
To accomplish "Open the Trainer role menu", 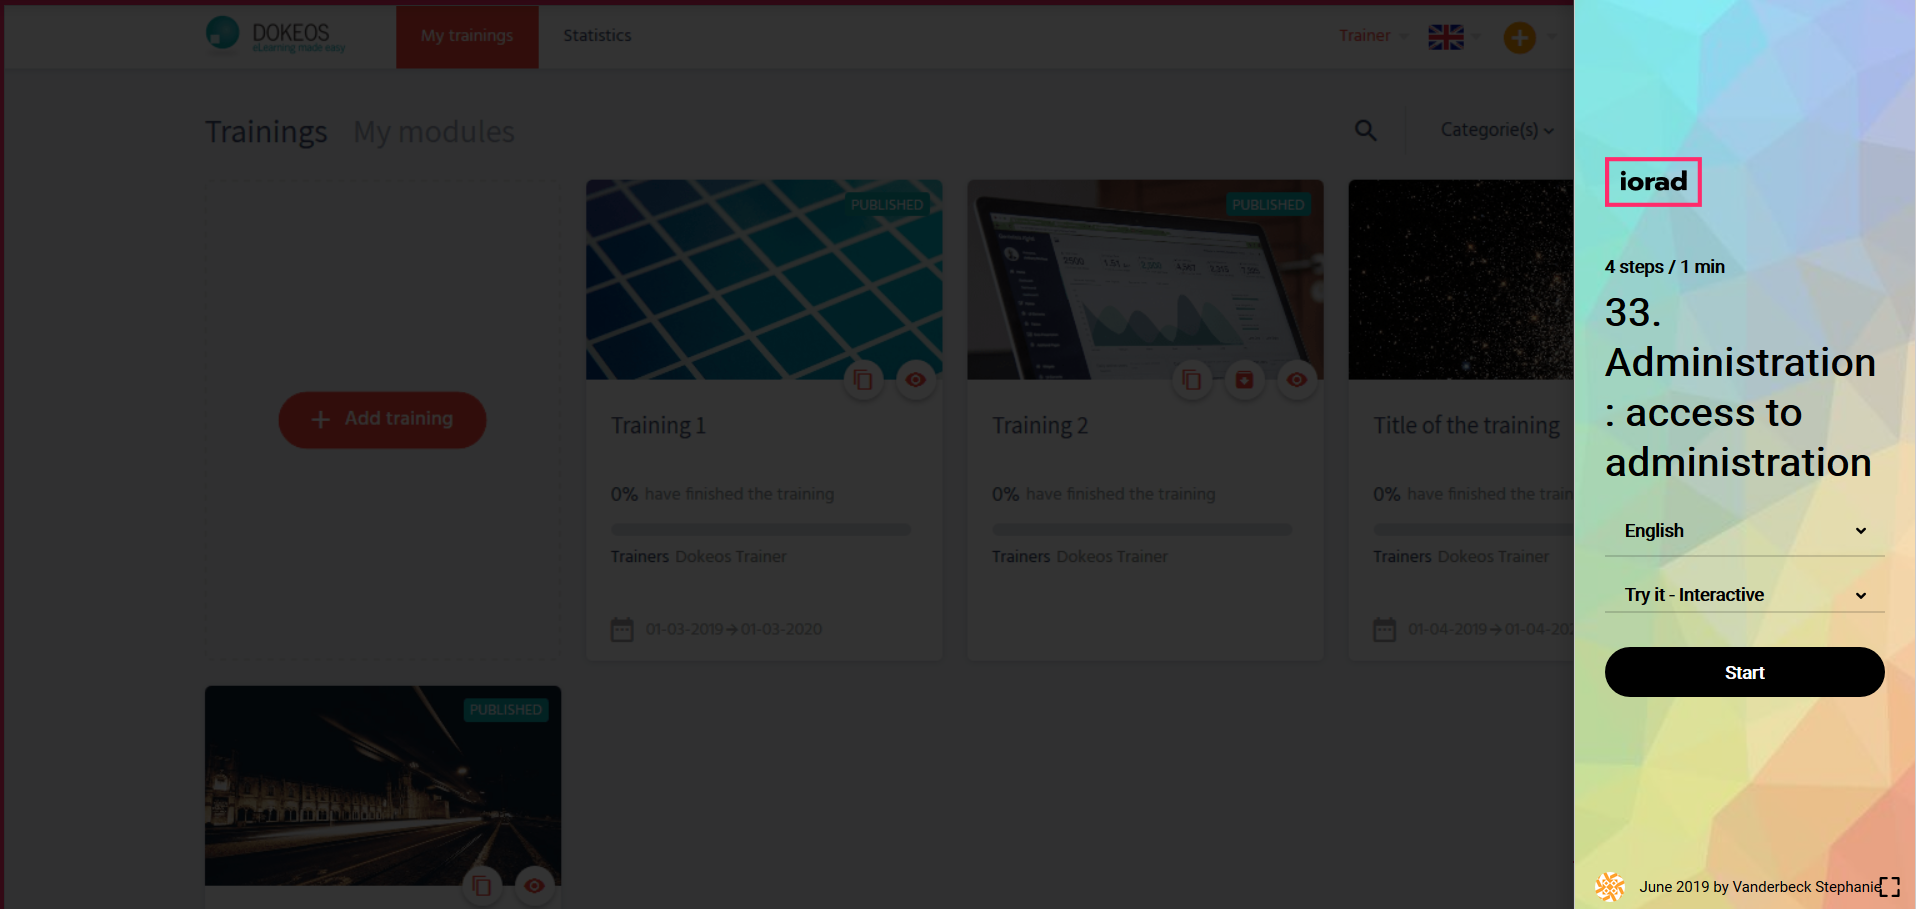I will coord(1372,36).
